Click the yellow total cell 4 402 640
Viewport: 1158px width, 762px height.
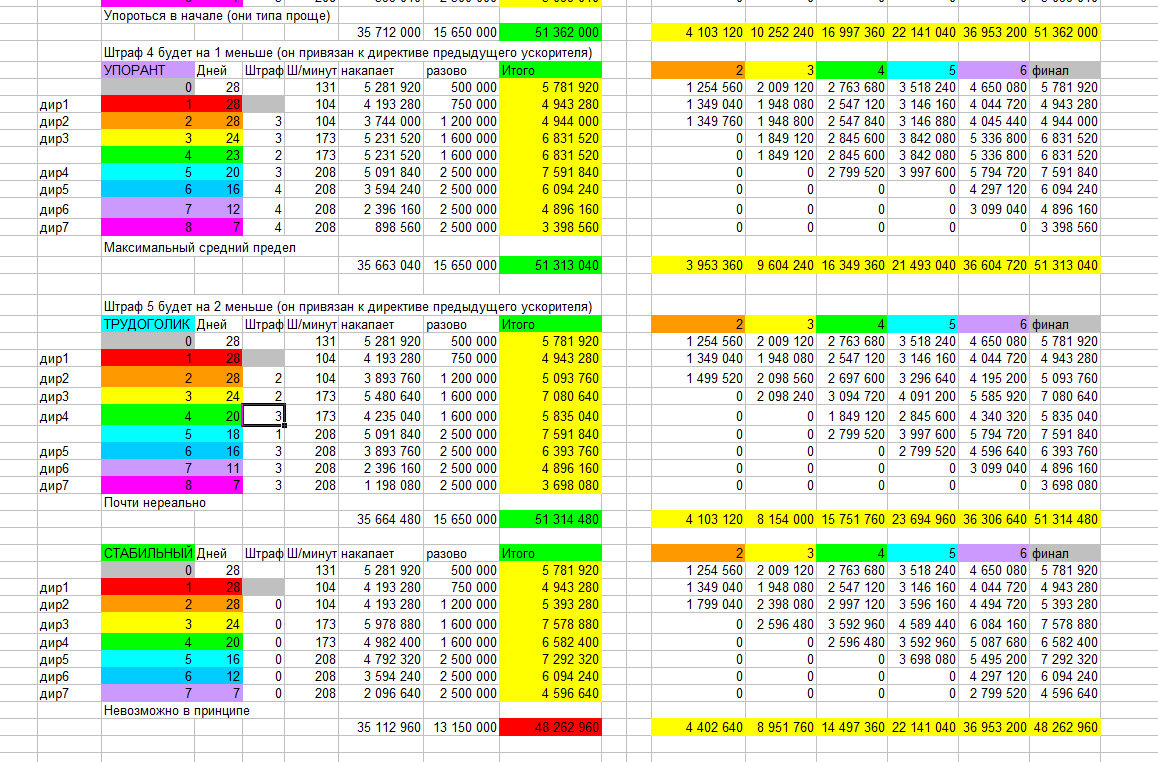click(x=698, y=727)
